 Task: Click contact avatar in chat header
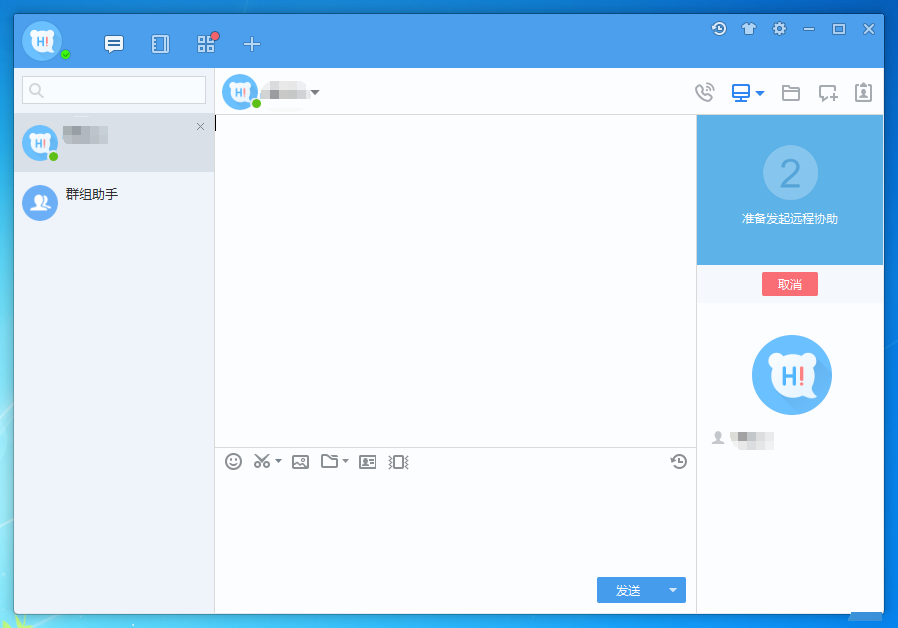[239, 92]
